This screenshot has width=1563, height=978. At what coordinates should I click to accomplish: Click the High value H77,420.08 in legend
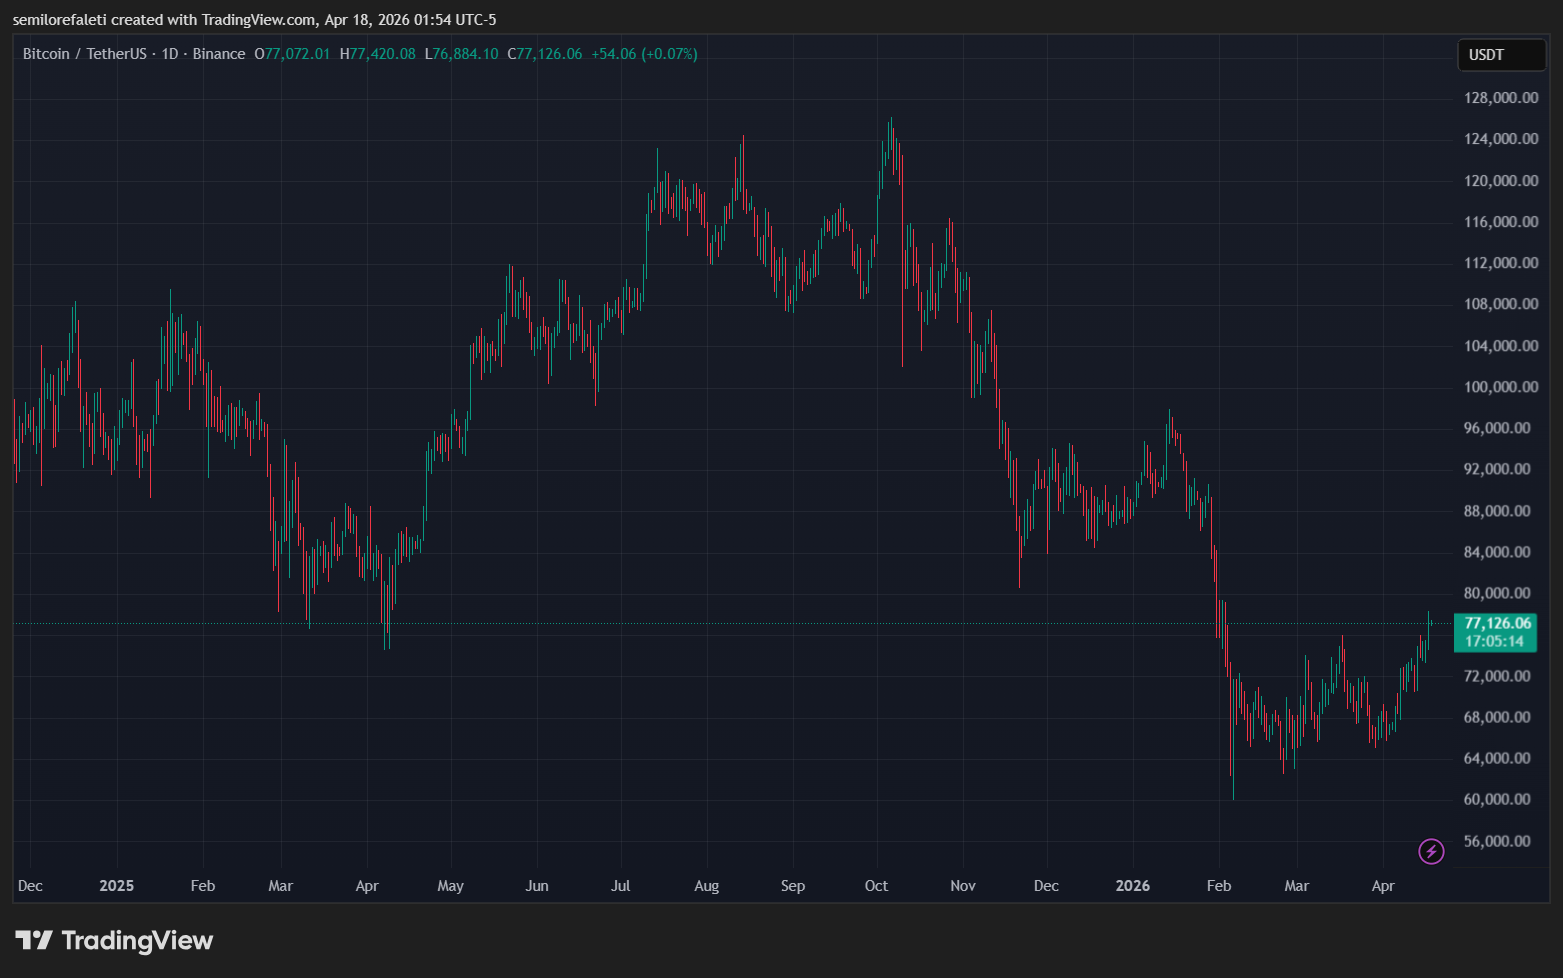(377, 54)
